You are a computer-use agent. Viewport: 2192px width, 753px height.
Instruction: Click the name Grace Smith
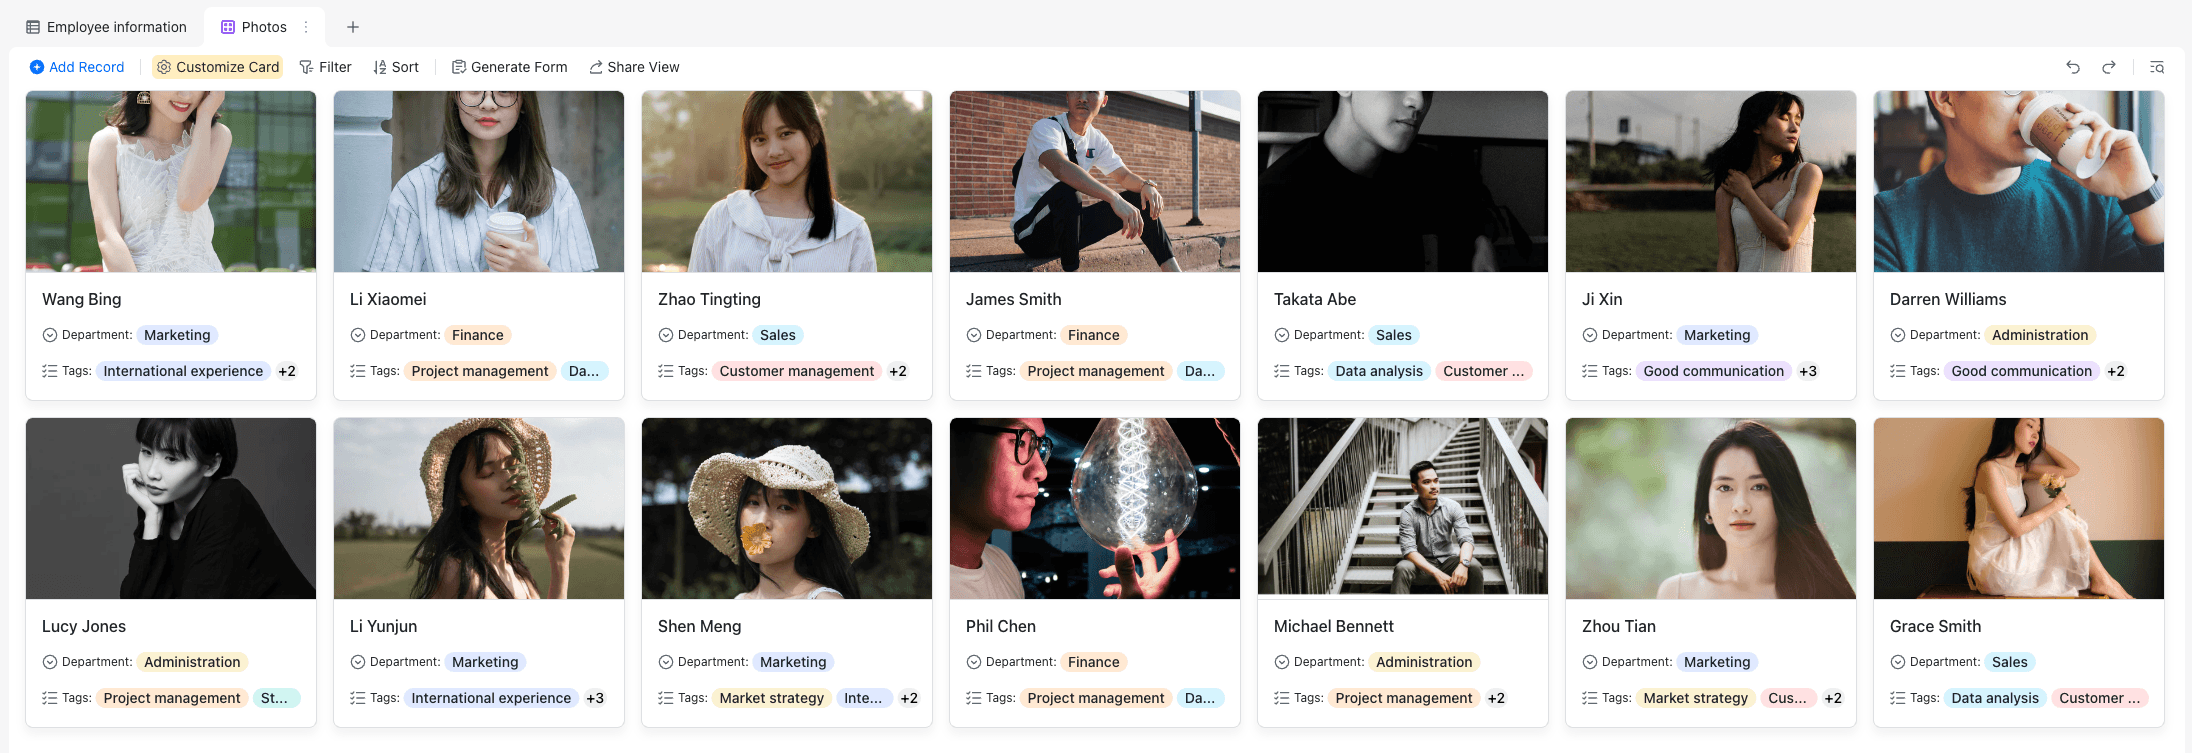coord(1935,626)
